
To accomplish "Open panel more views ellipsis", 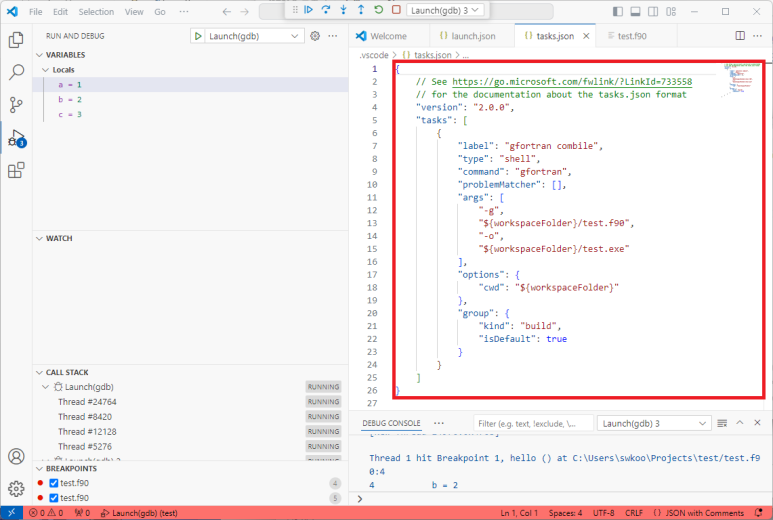I will (439, 423).
